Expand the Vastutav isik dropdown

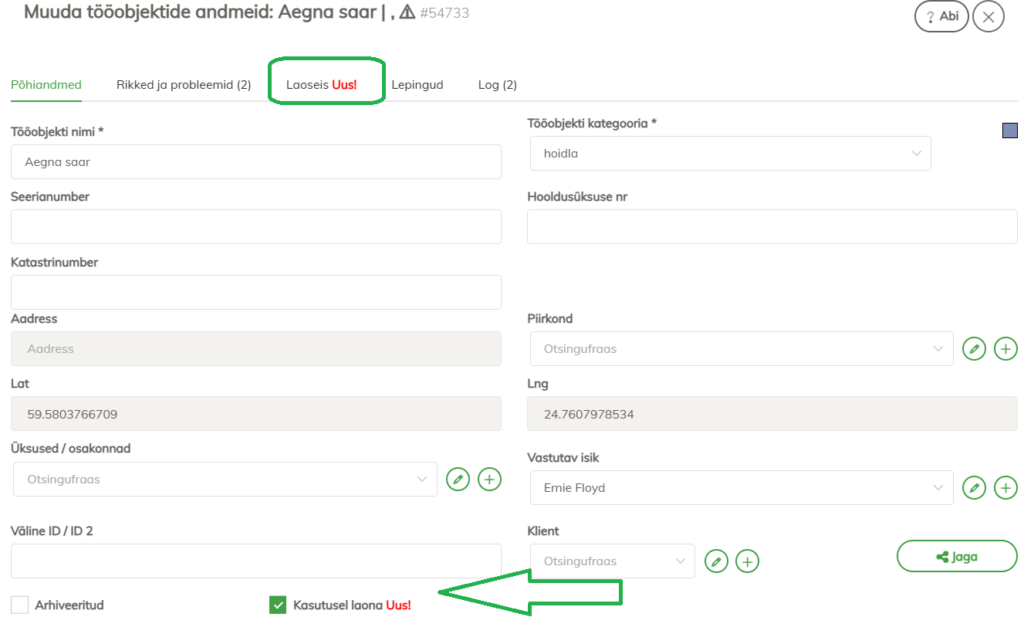tap(741, 488)
